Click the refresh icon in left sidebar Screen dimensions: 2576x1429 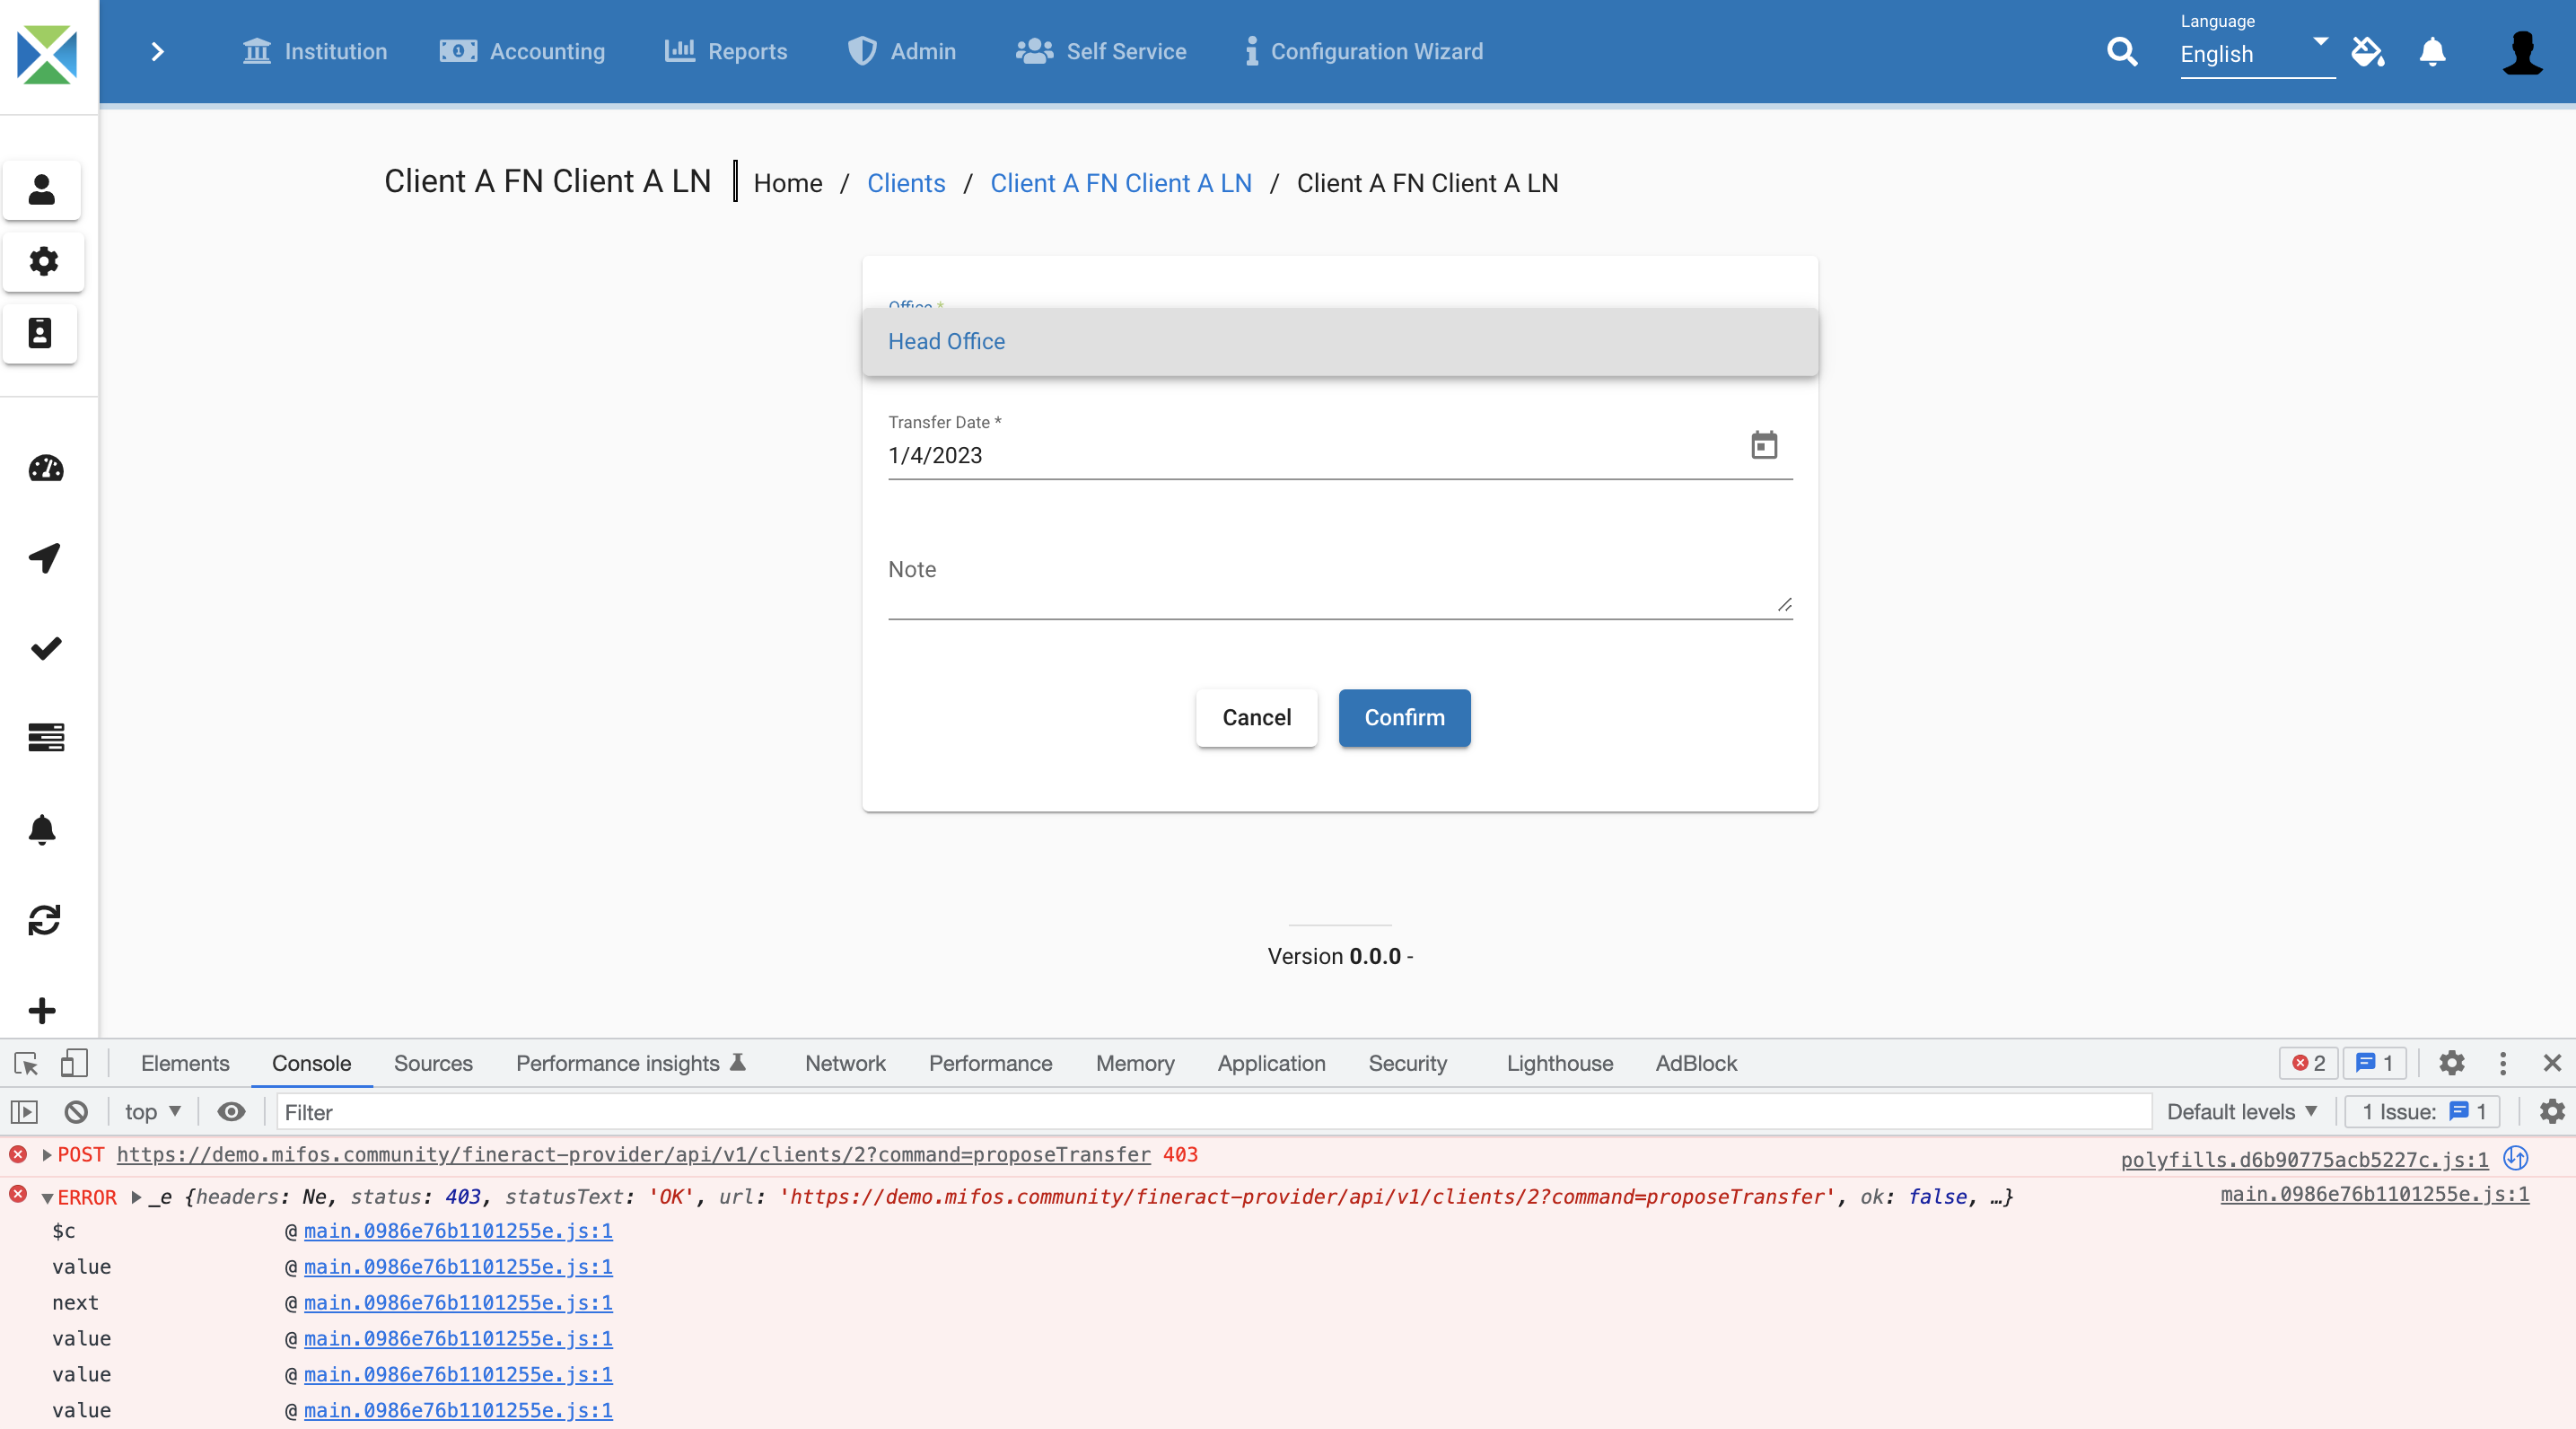[44, 920]
